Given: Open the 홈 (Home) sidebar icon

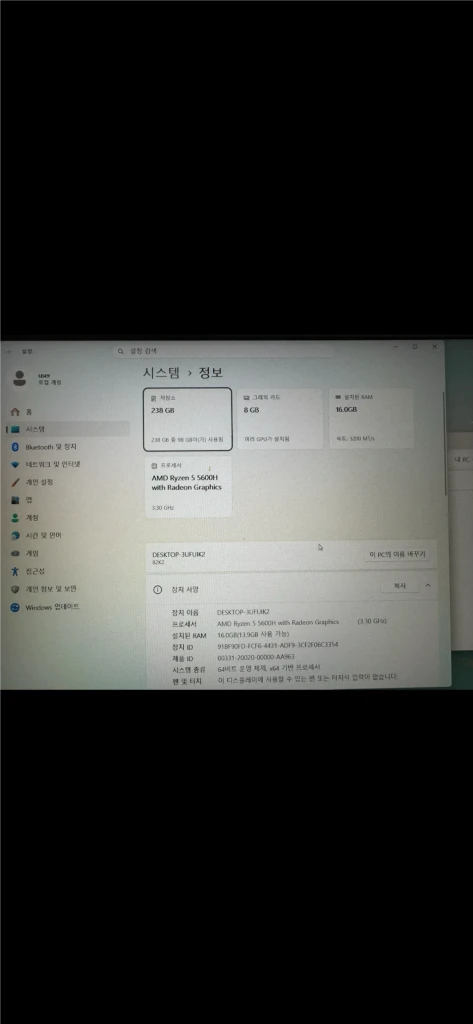Looking at the screenshot, I should [14, 412].
